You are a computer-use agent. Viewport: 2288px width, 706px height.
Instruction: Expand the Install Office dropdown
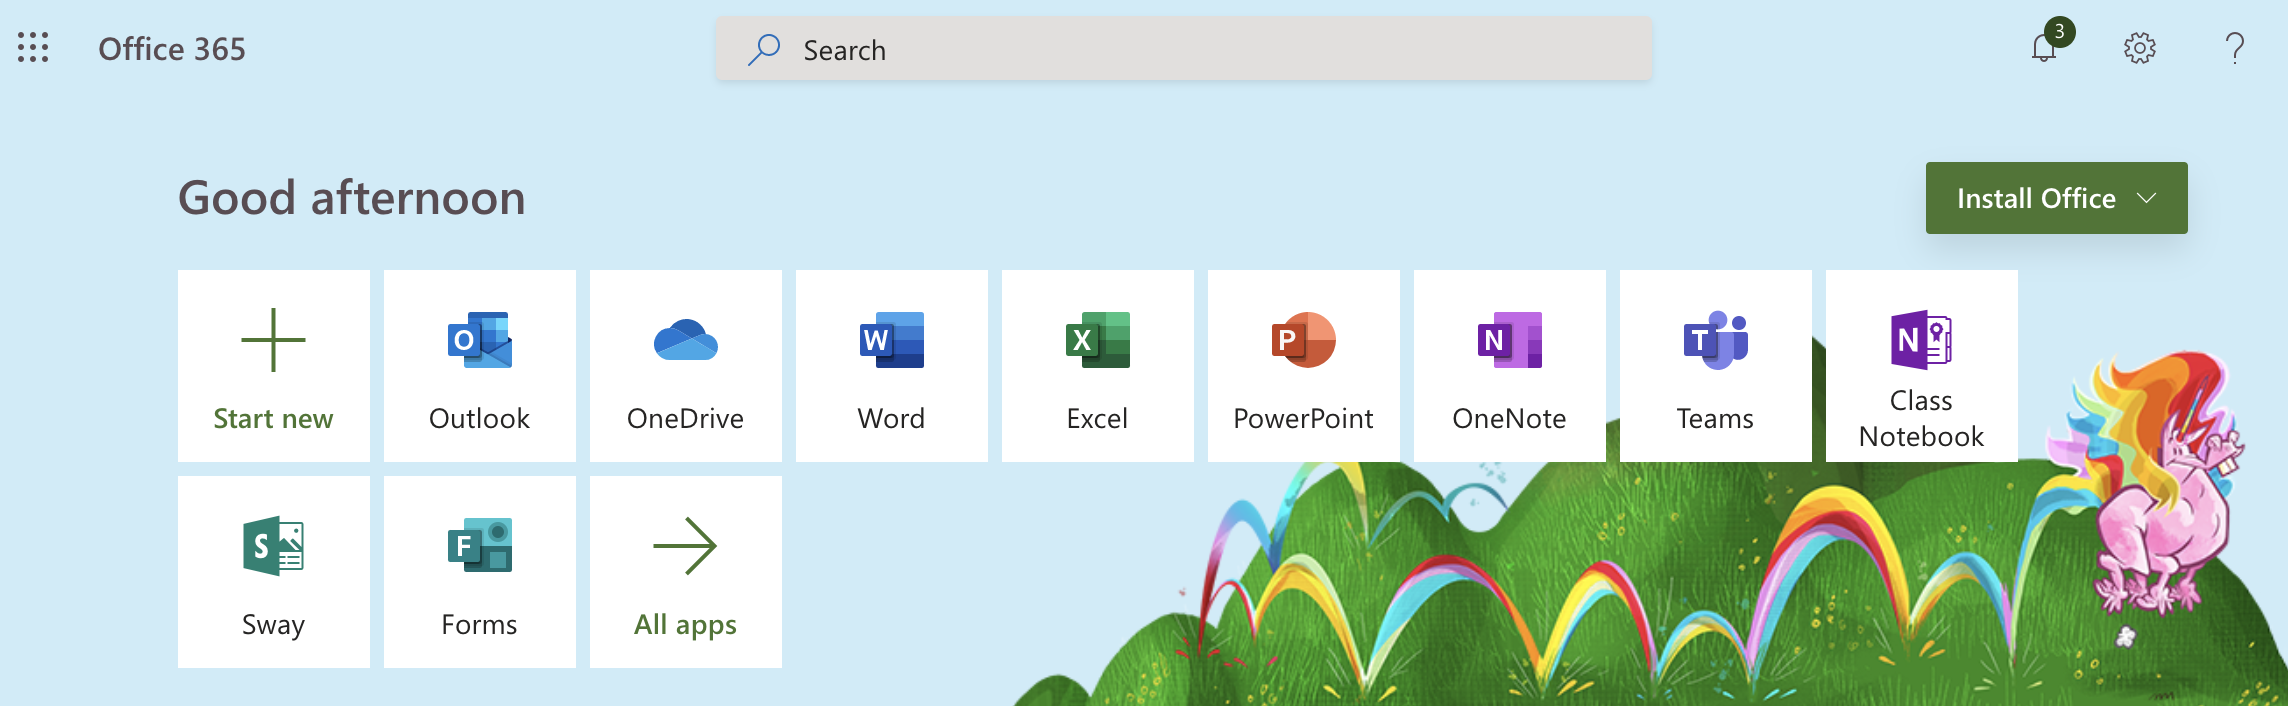(x=2057, y=198)
